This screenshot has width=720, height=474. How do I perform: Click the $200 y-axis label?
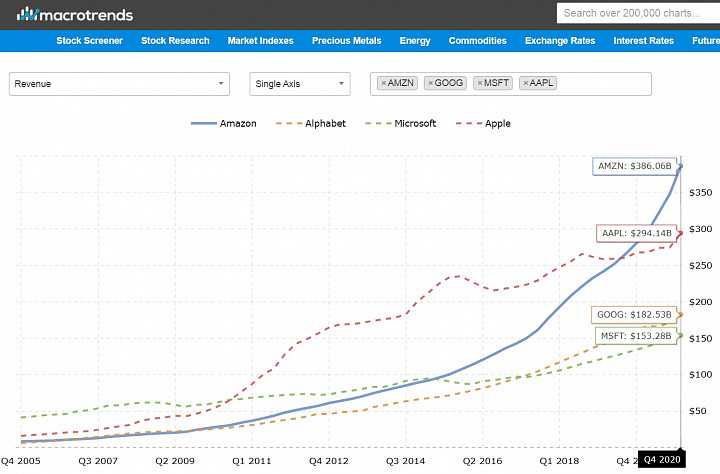point(701,302)
